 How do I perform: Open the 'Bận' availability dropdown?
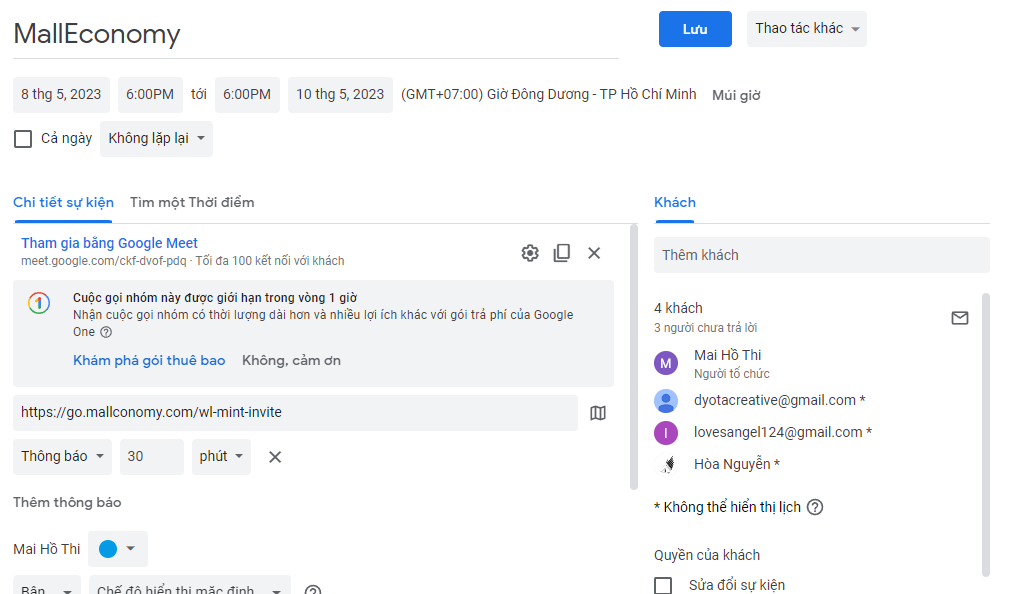tap(47, 585)
